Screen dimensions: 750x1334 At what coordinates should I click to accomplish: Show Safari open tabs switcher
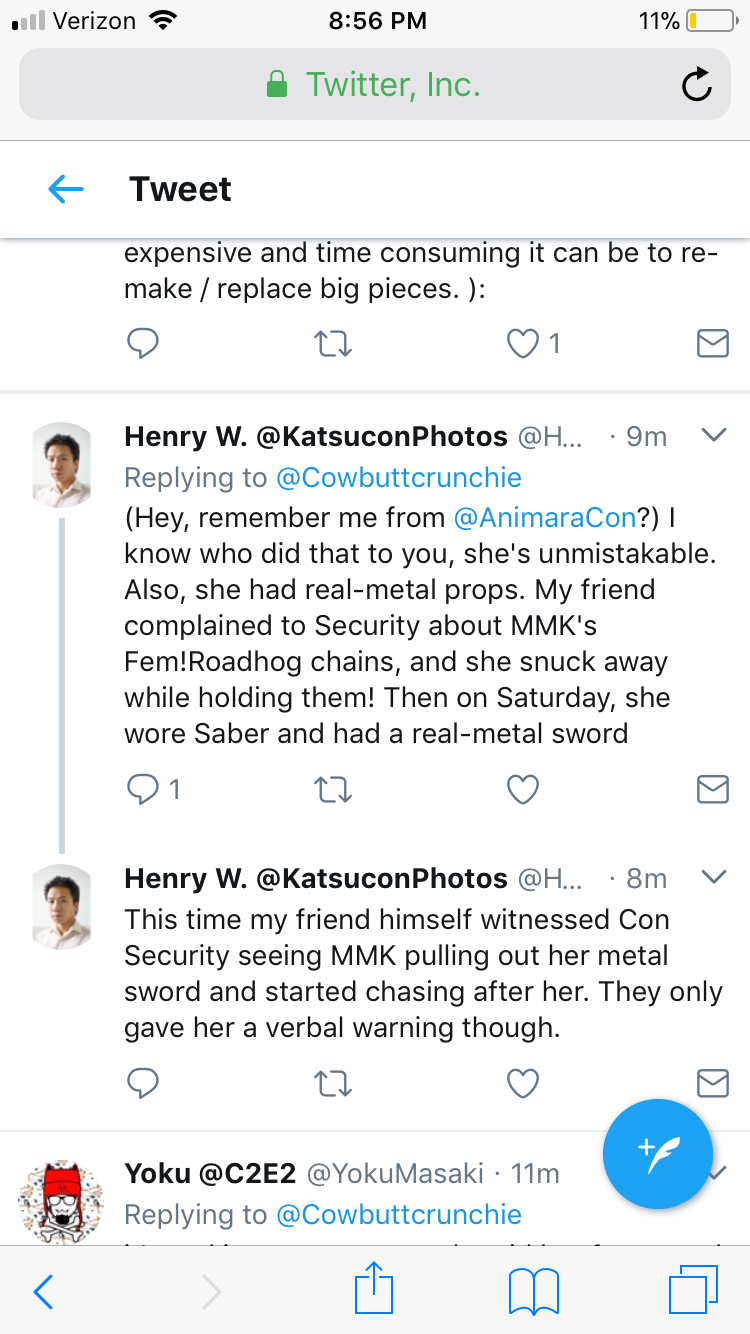(x=692, y=1292)
